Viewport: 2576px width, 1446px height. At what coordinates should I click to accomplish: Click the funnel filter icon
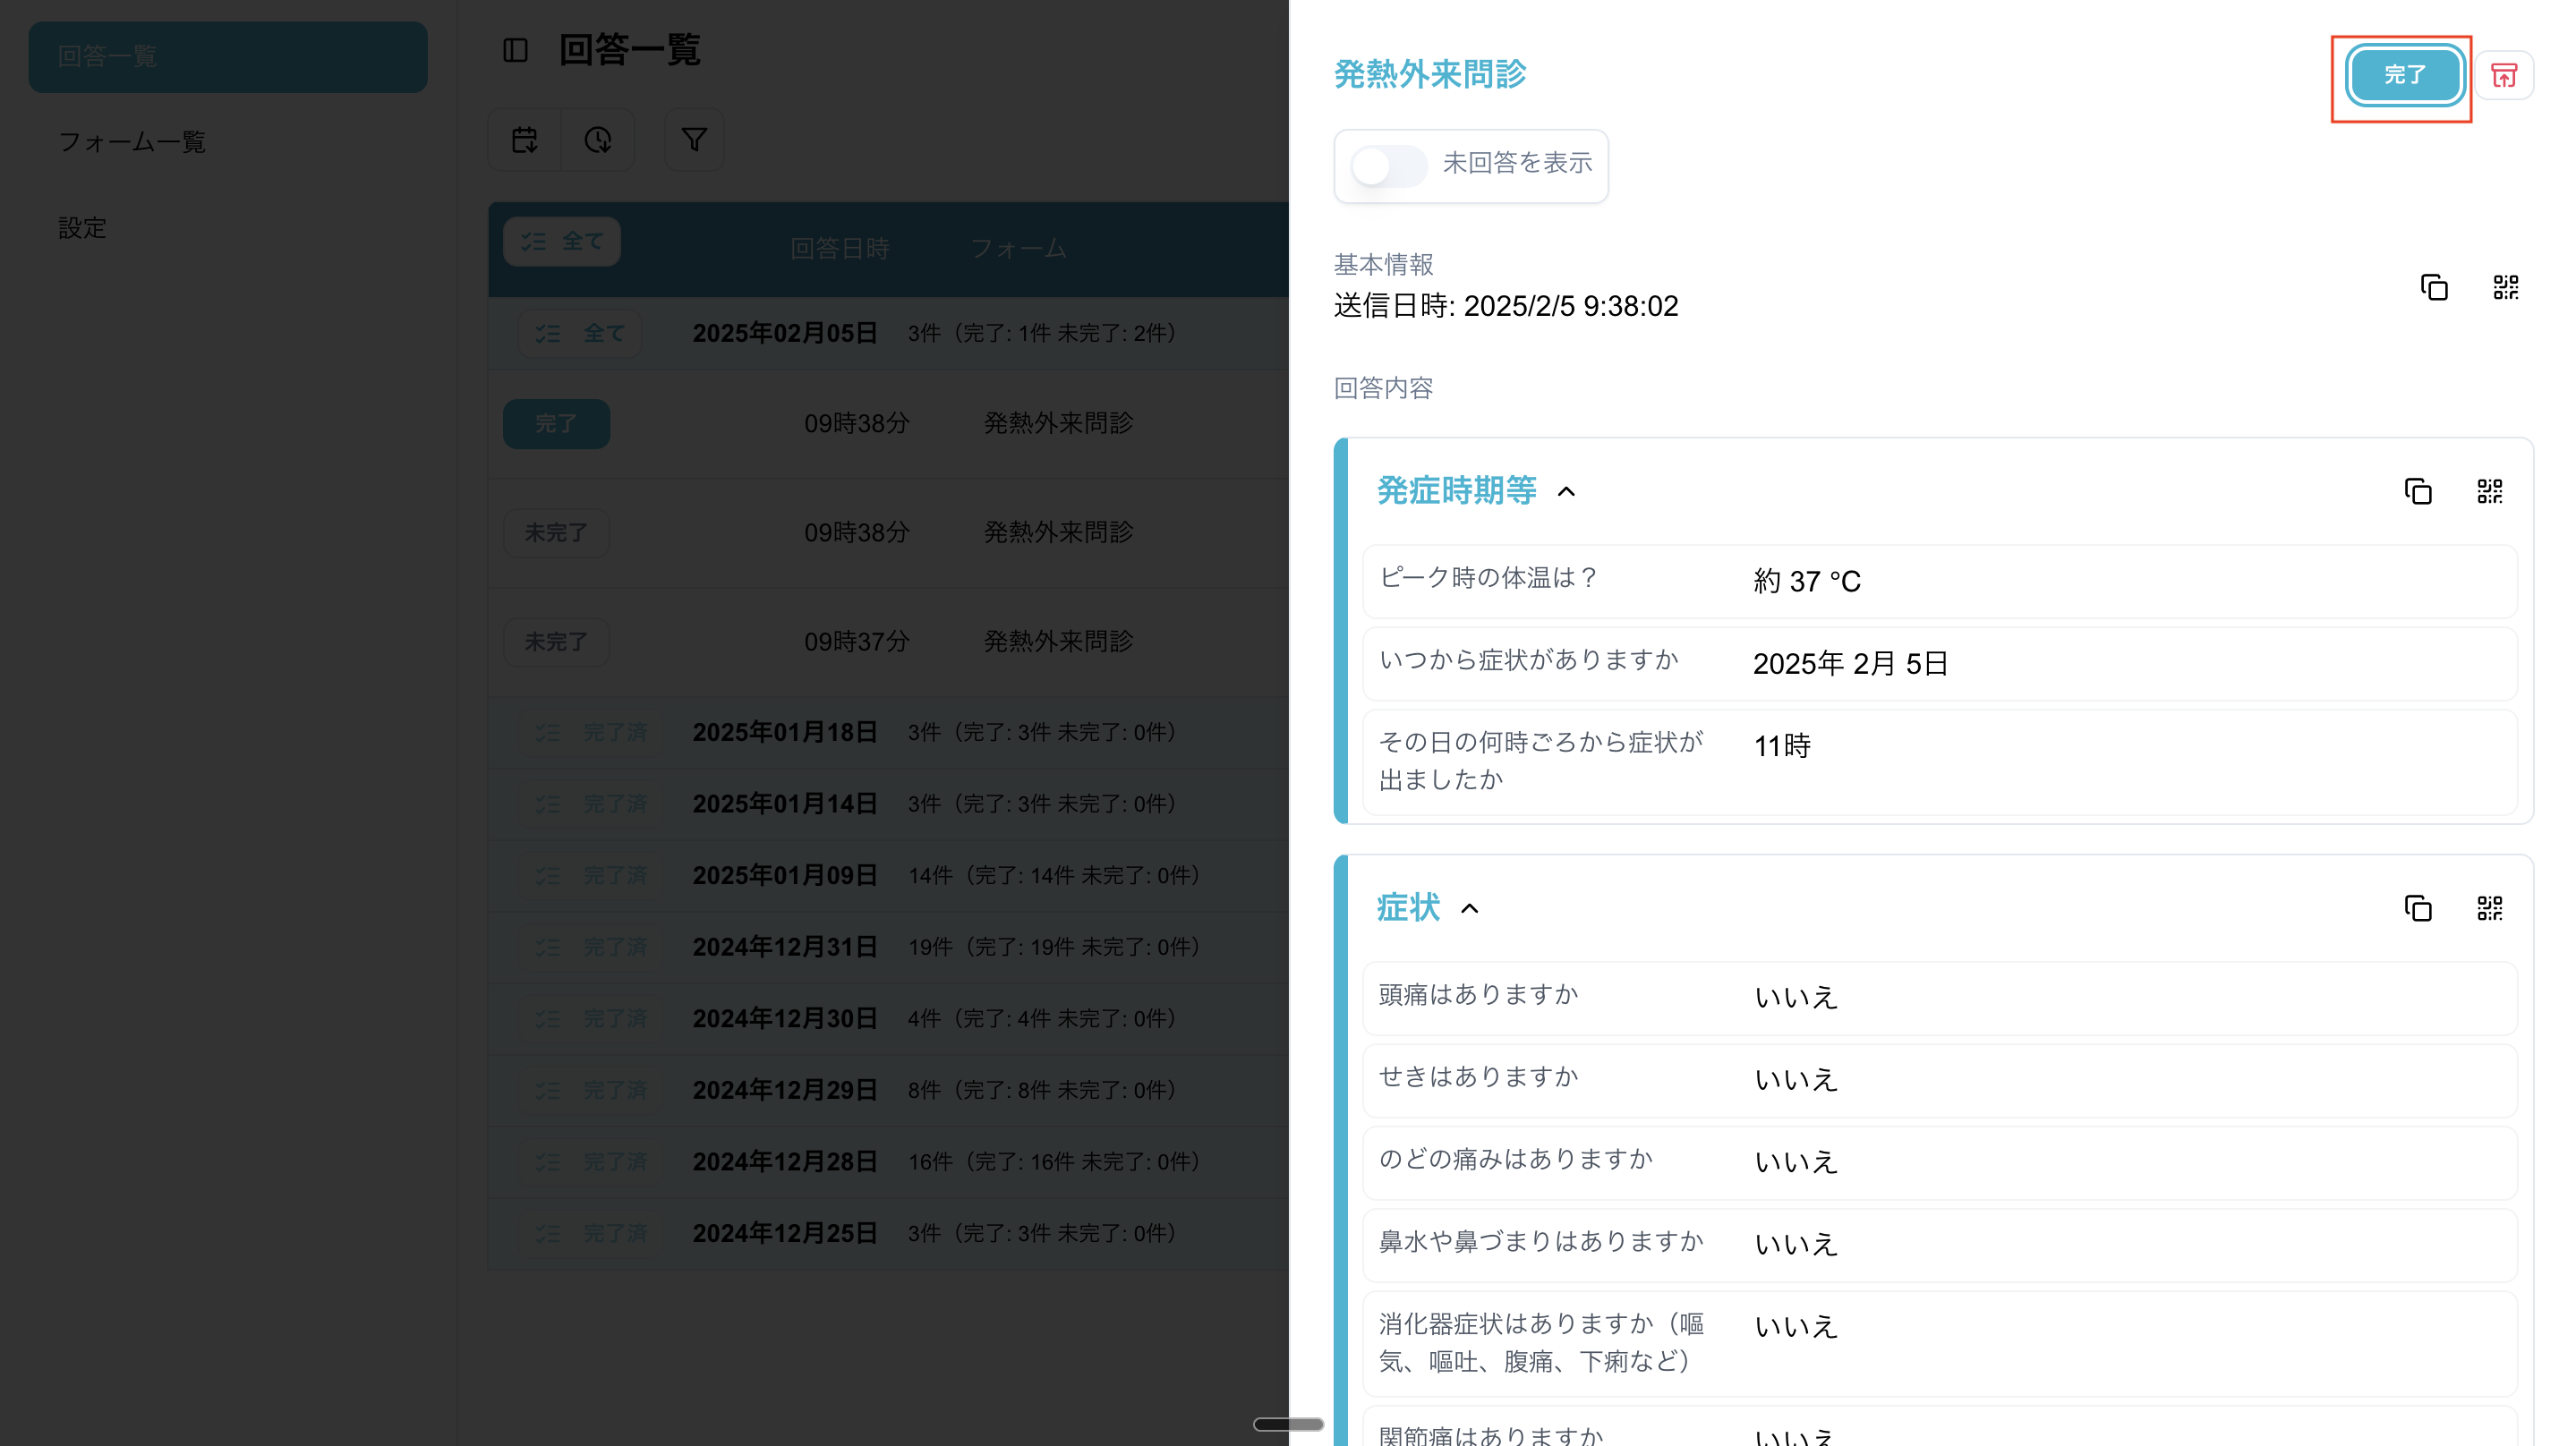pos(694,140)
